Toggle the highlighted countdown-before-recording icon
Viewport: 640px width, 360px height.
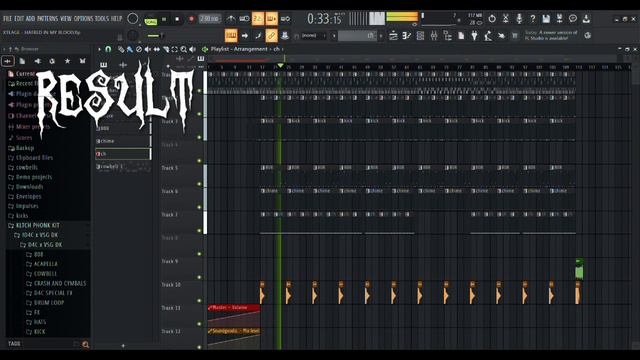tap(258, 19)
